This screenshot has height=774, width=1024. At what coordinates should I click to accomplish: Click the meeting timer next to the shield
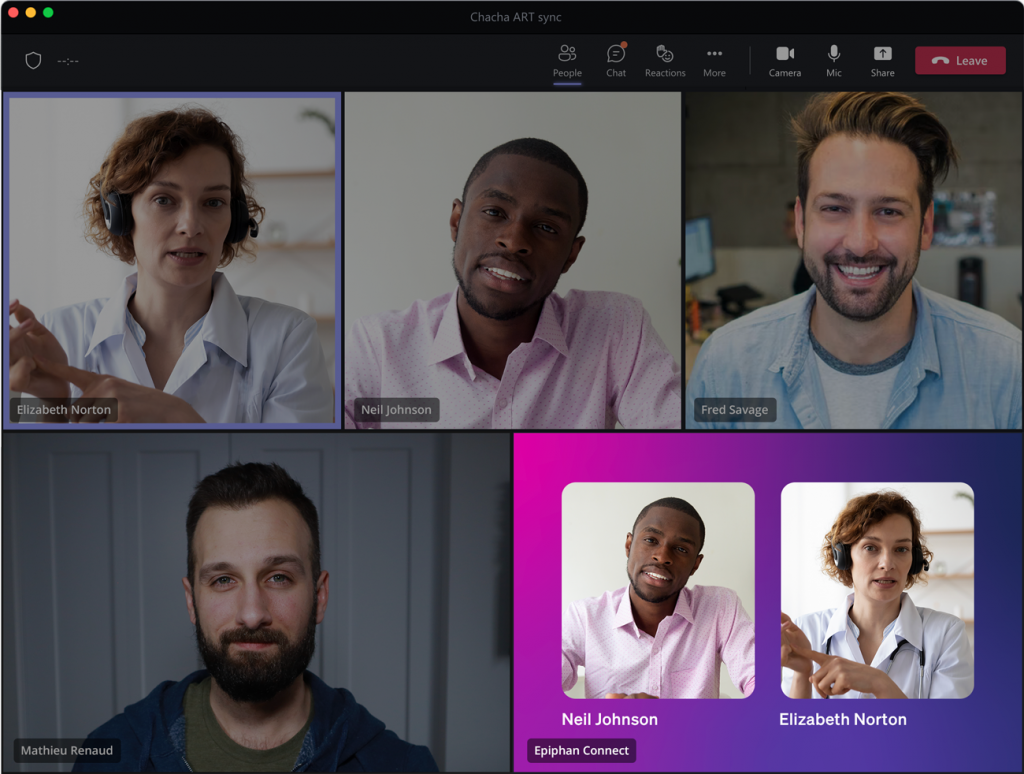68,60
